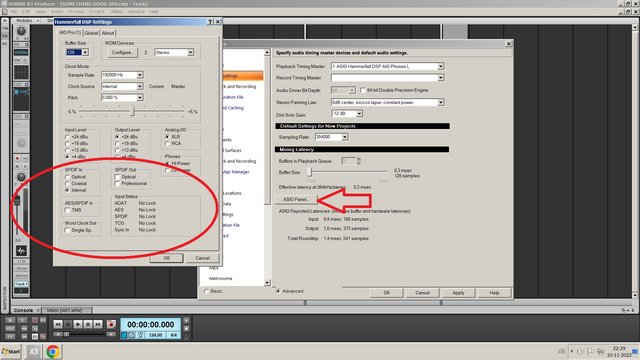The width and height of the screenshot is (640, 360).
Task: Click the 00:00:00.000 time display
Action: (151, 324)
